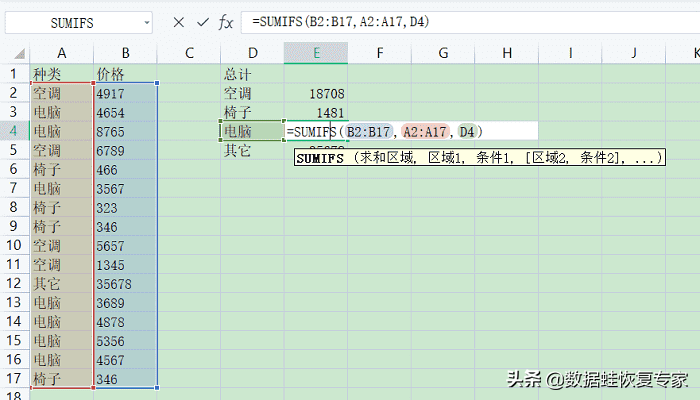The height and width of the screenshot is (400, 700).
Task: Select row 12 header
Action: pyautogui.click(x=14, y=283)
